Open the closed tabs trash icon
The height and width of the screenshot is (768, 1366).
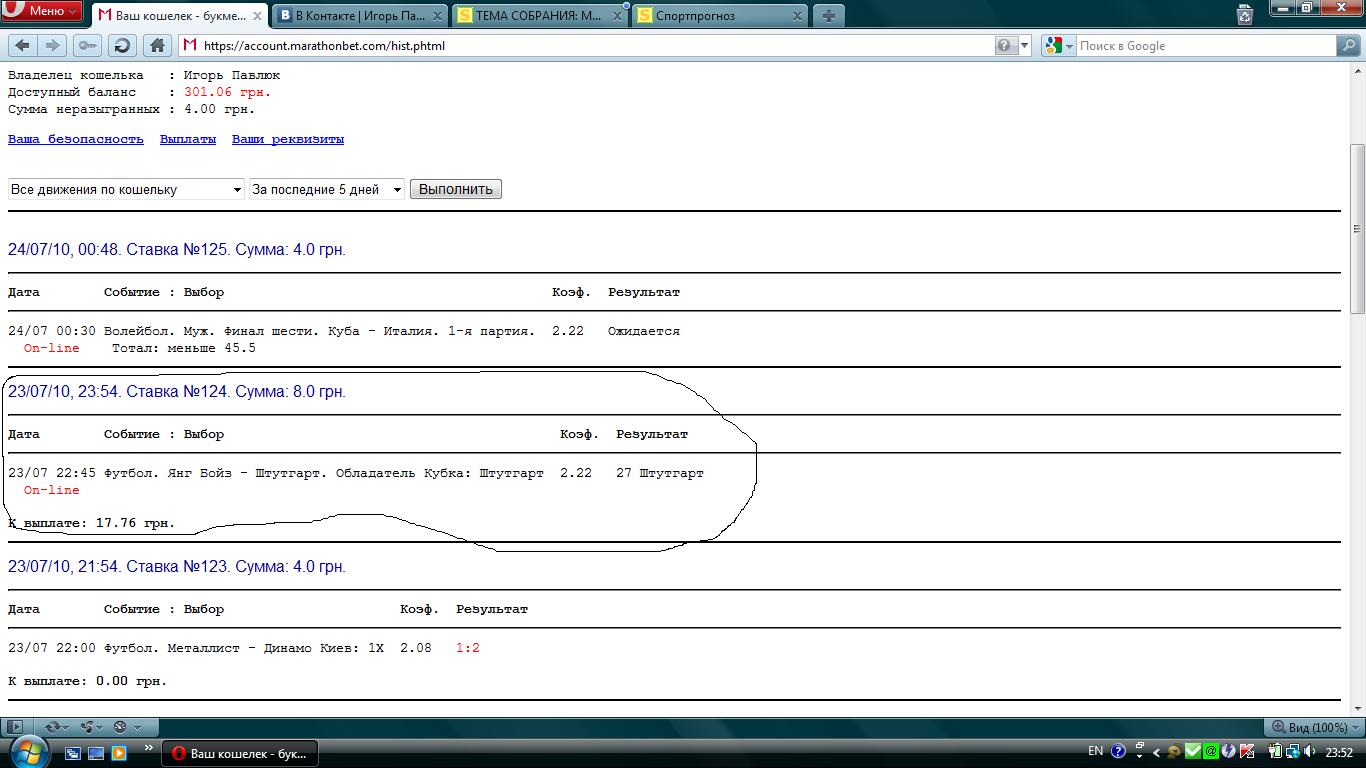(1245, 15)
